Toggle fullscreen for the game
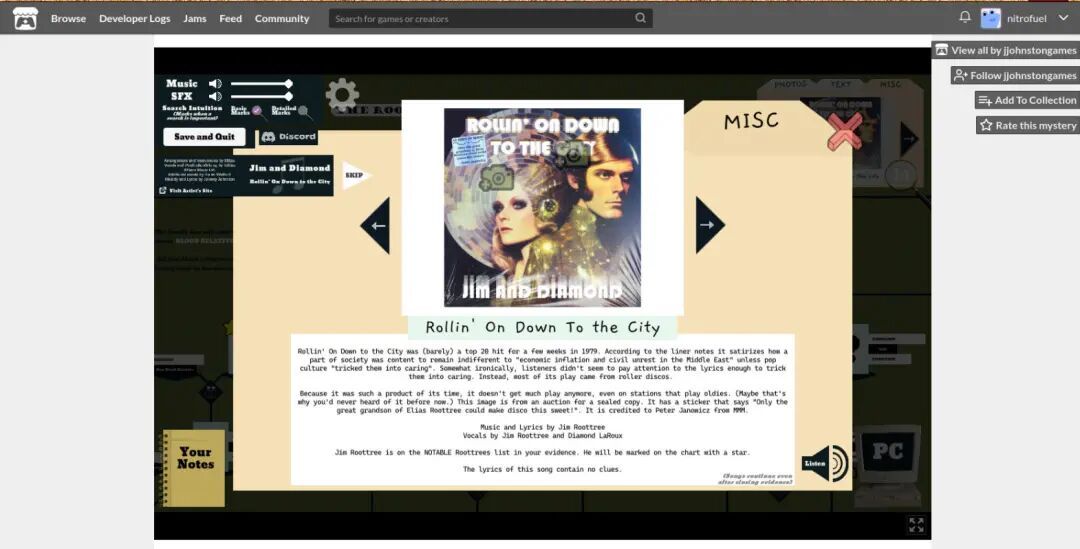1080x549 pixels. (916, 525)
